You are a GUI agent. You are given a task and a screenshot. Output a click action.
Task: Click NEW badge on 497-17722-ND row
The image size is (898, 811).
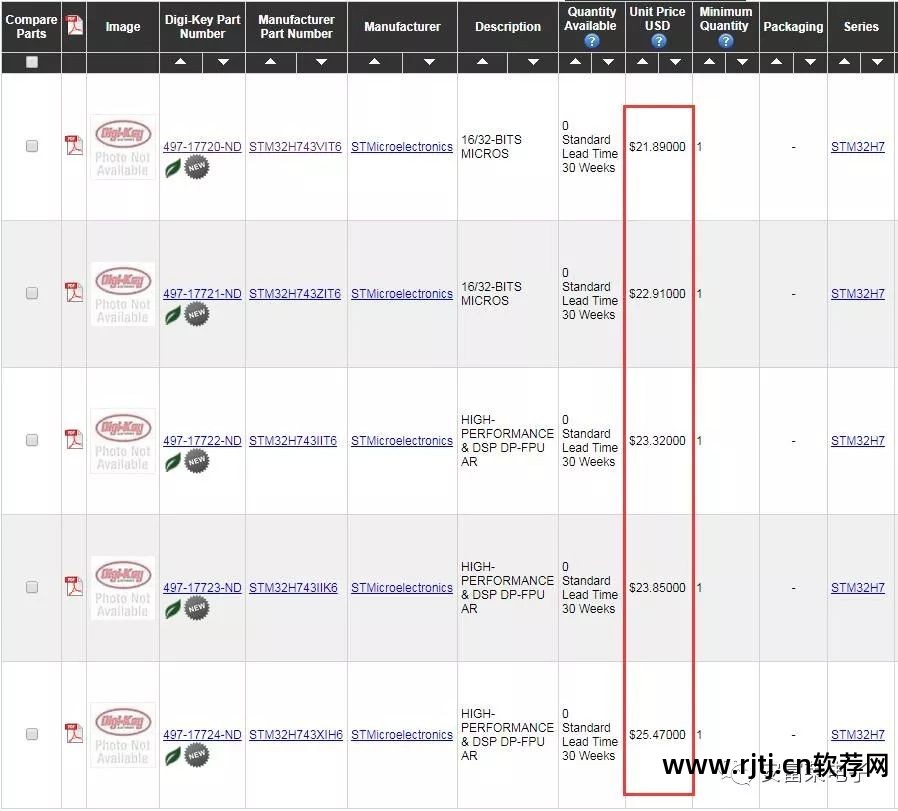pos(196,461)
